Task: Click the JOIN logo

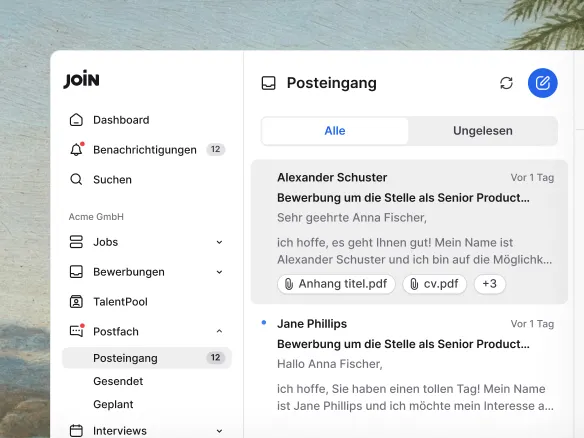Action: [81, 79]
